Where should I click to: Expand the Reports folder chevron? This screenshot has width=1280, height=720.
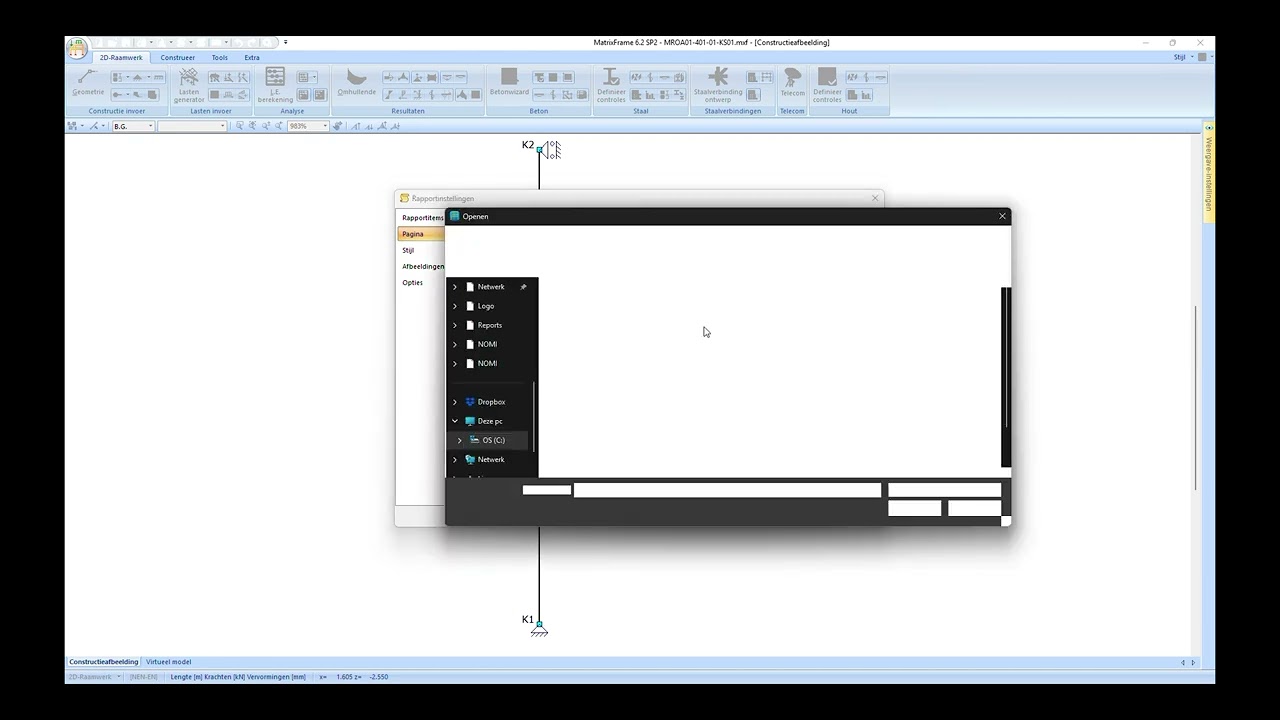(455, 325)
